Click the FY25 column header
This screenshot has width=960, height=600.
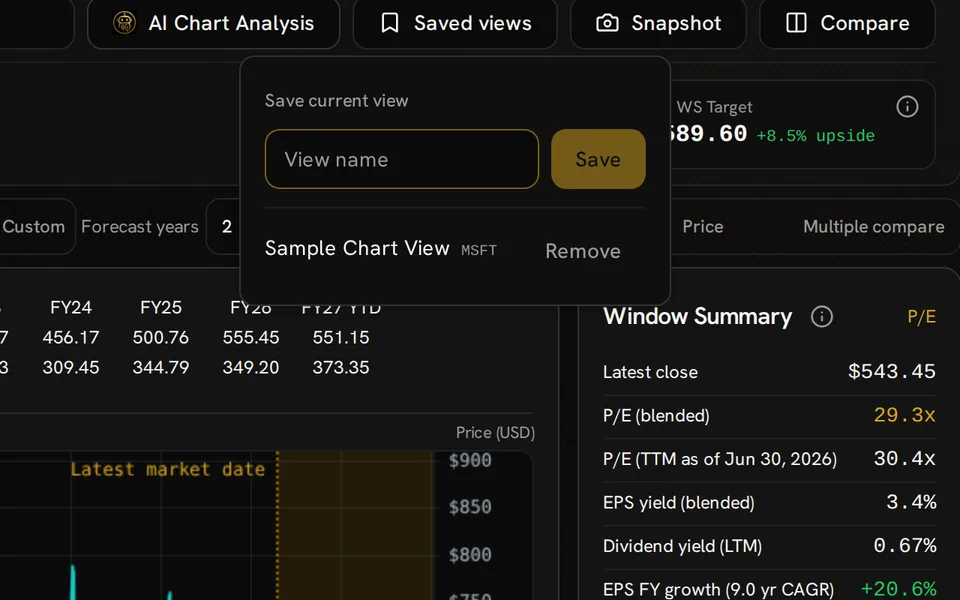161,307
